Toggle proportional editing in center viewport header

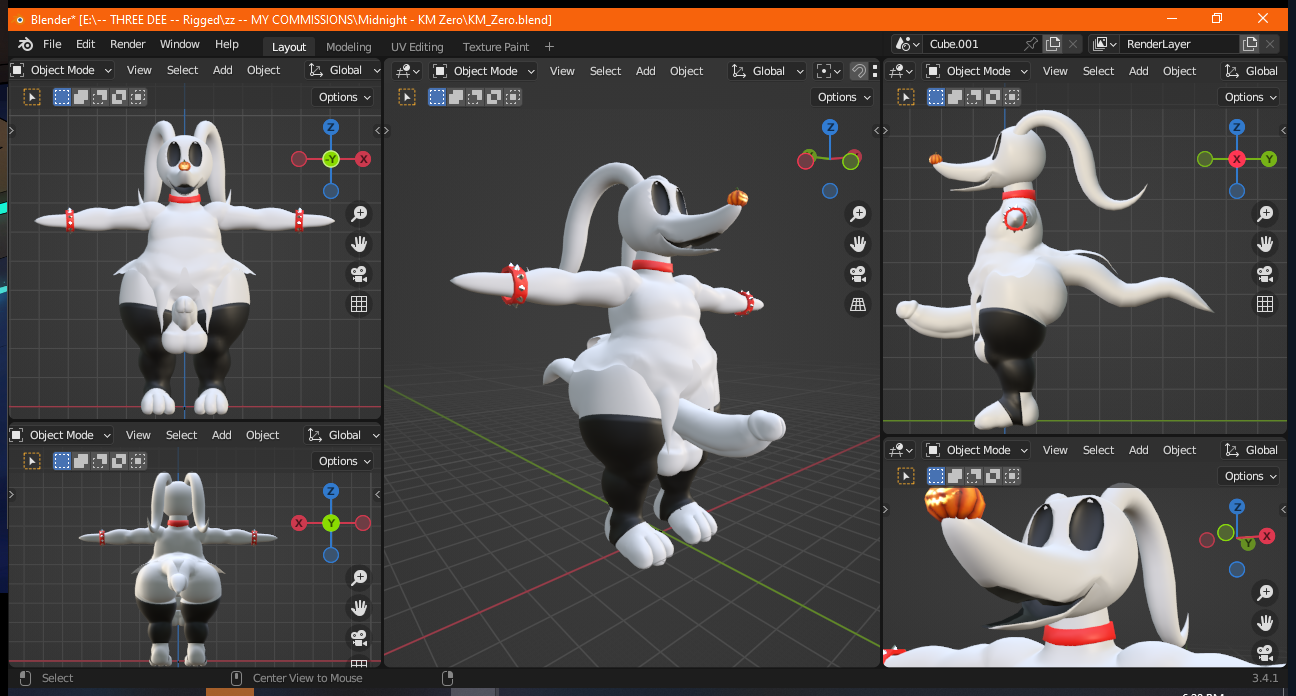click(x=858, y=71)
